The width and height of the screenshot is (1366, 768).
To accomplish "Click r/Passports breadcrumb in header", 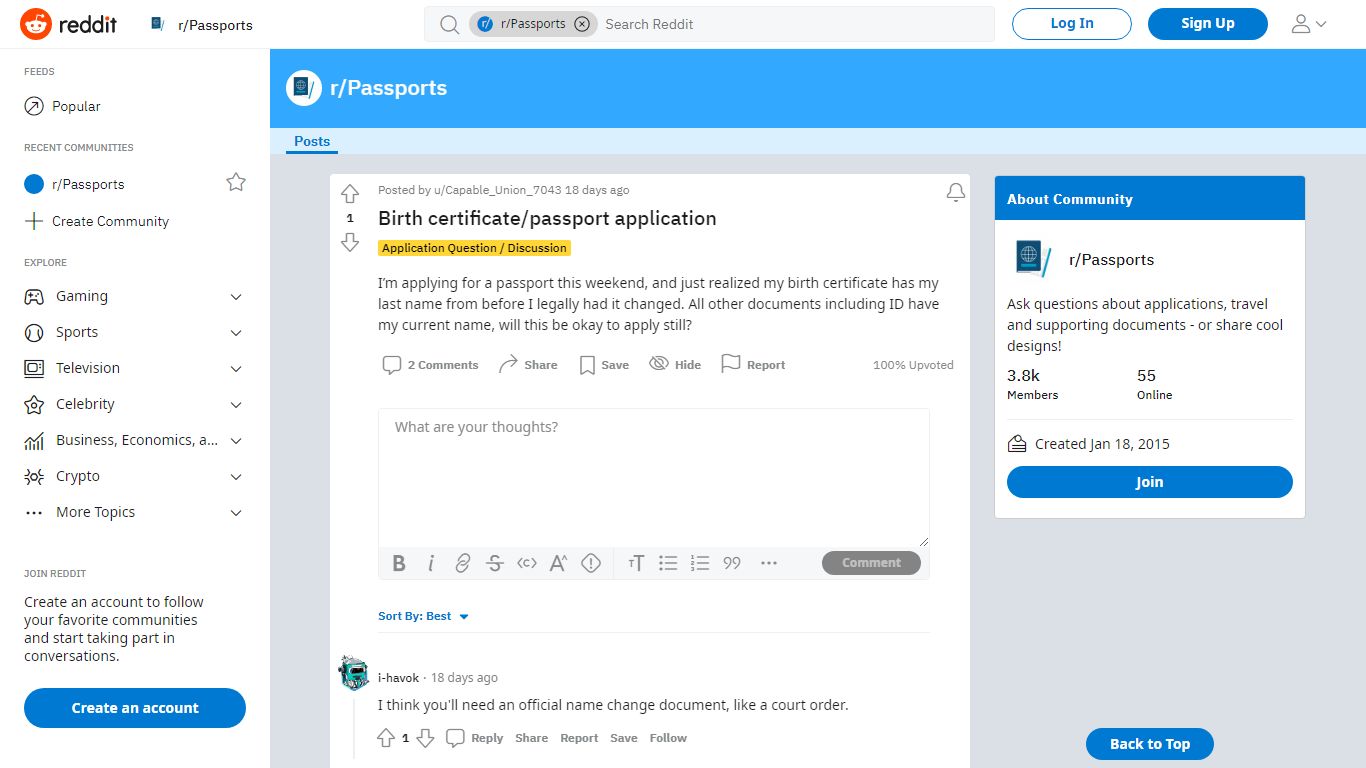I will click(x=215, y=25).
